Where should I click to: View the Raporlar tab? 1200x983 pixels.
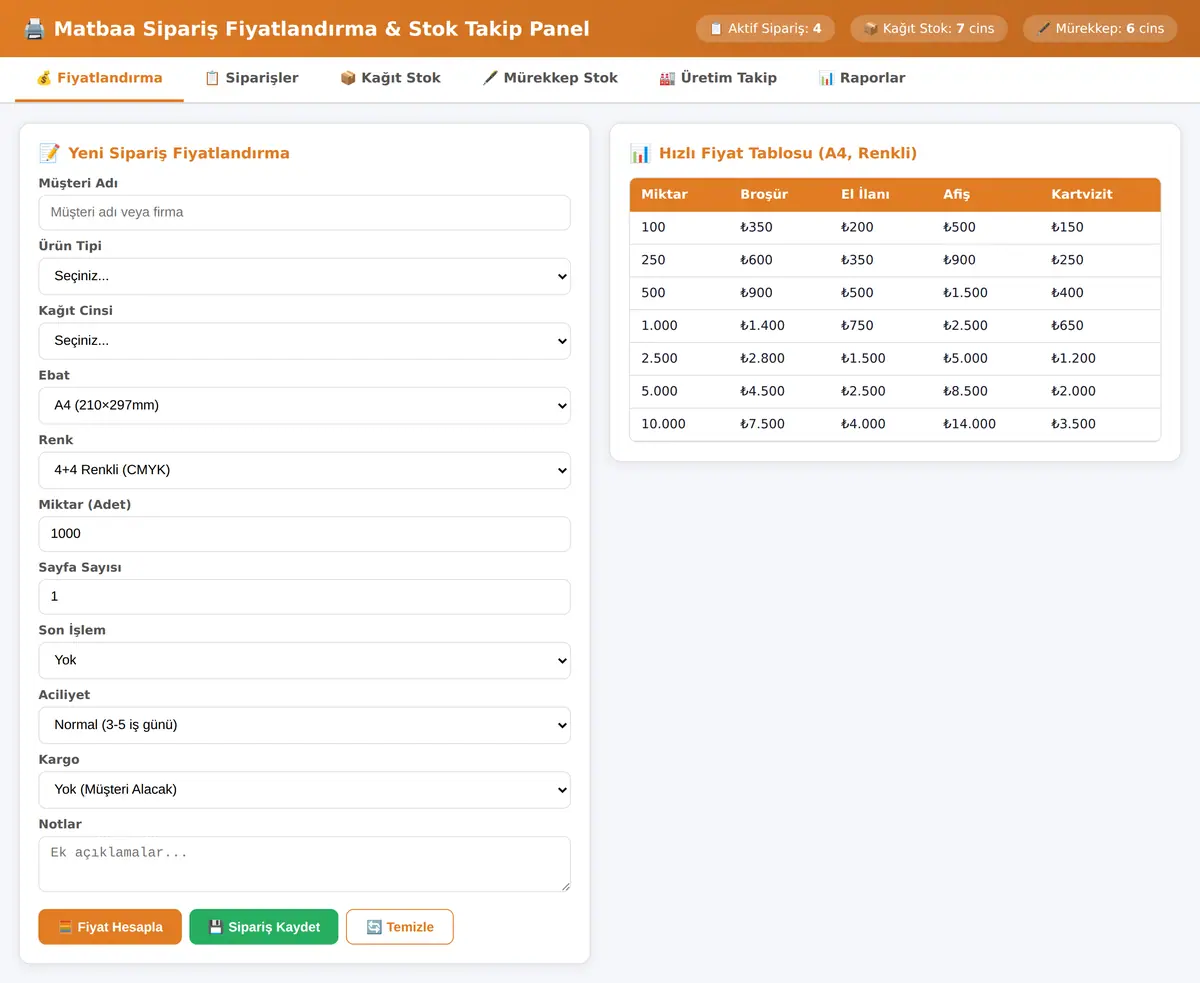(862, 78)
